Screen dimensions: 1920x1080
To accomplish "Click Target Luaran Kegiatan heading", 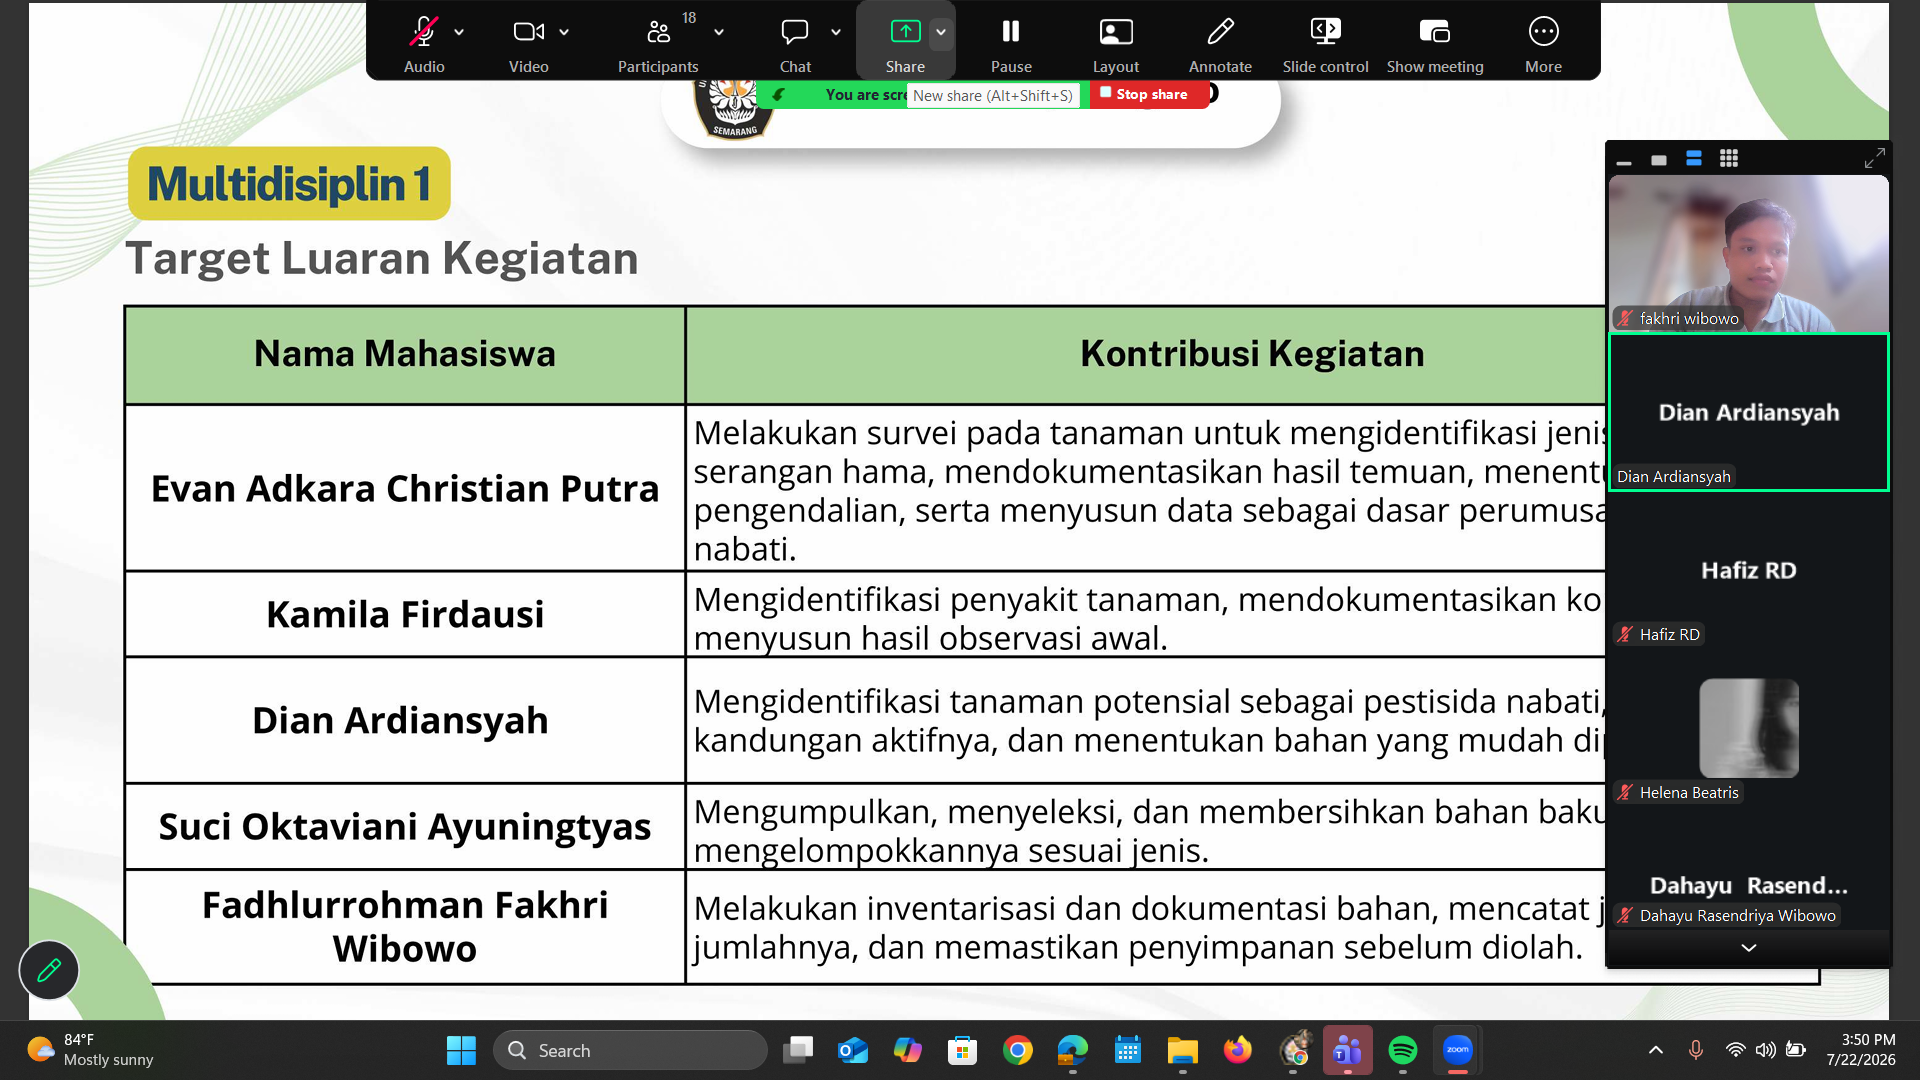I will [381, 258].
